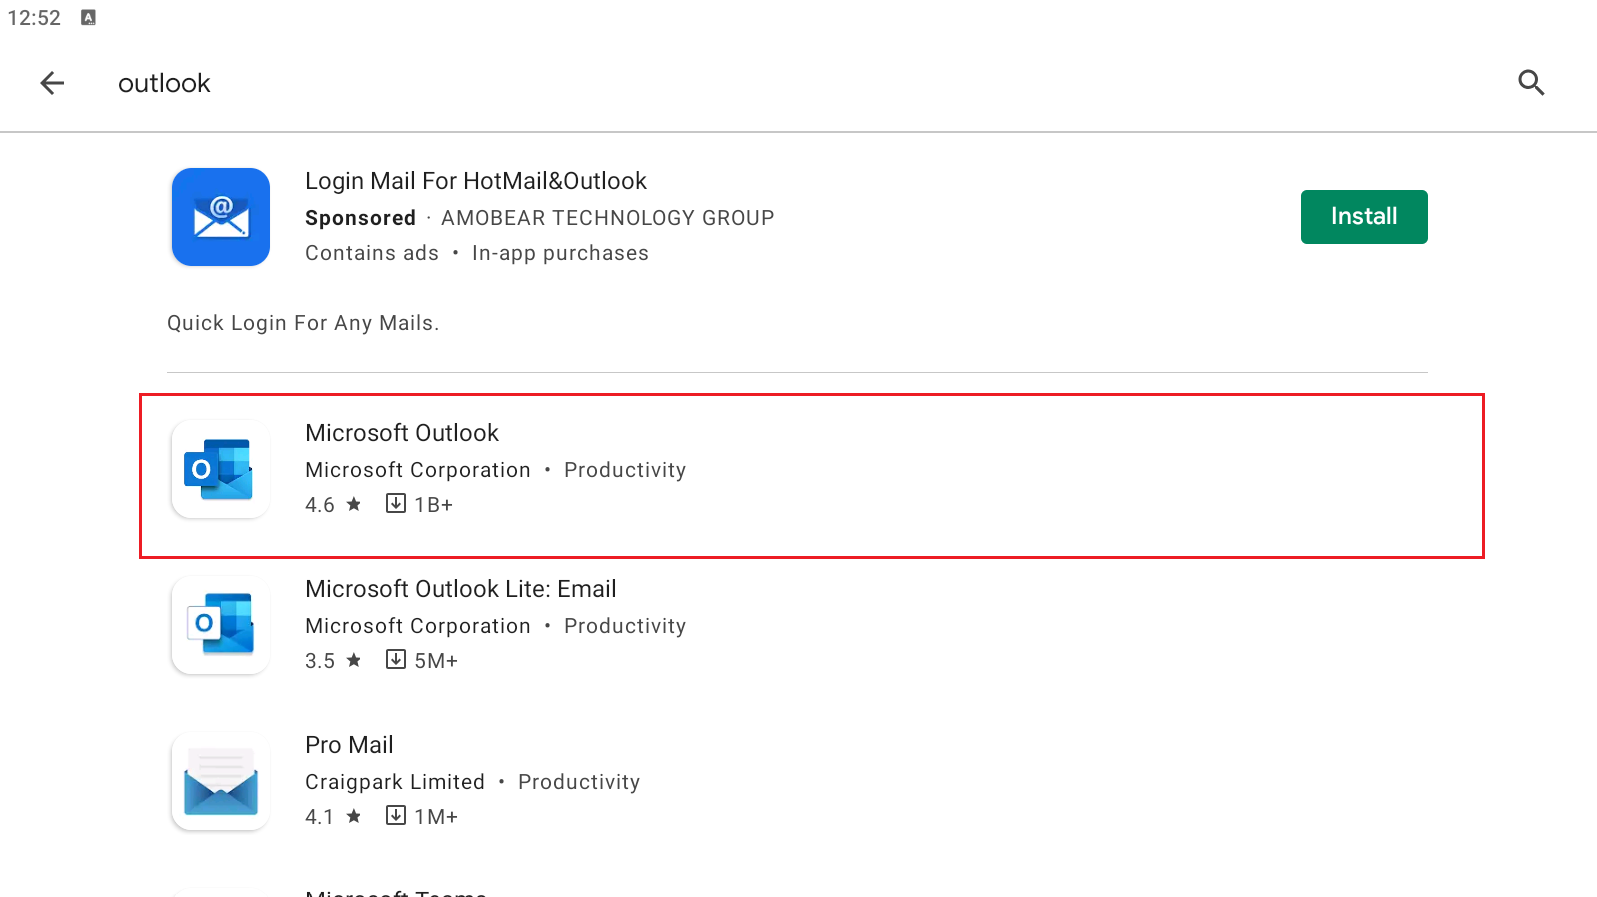Viewport: 1597px width, 897px height.
Task: Open the Pro Mail app listing
Action: pos(349,745)
